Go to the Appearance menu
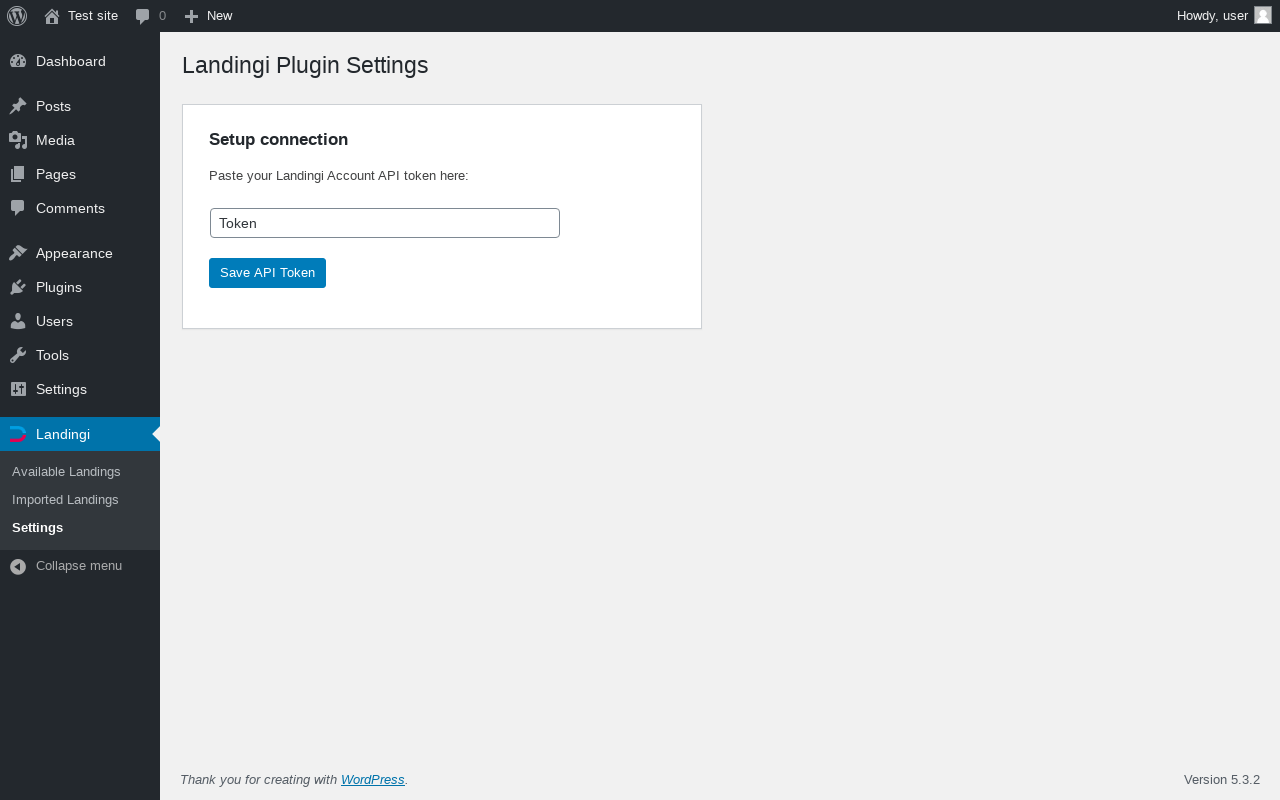 click(x=74, y=253)
